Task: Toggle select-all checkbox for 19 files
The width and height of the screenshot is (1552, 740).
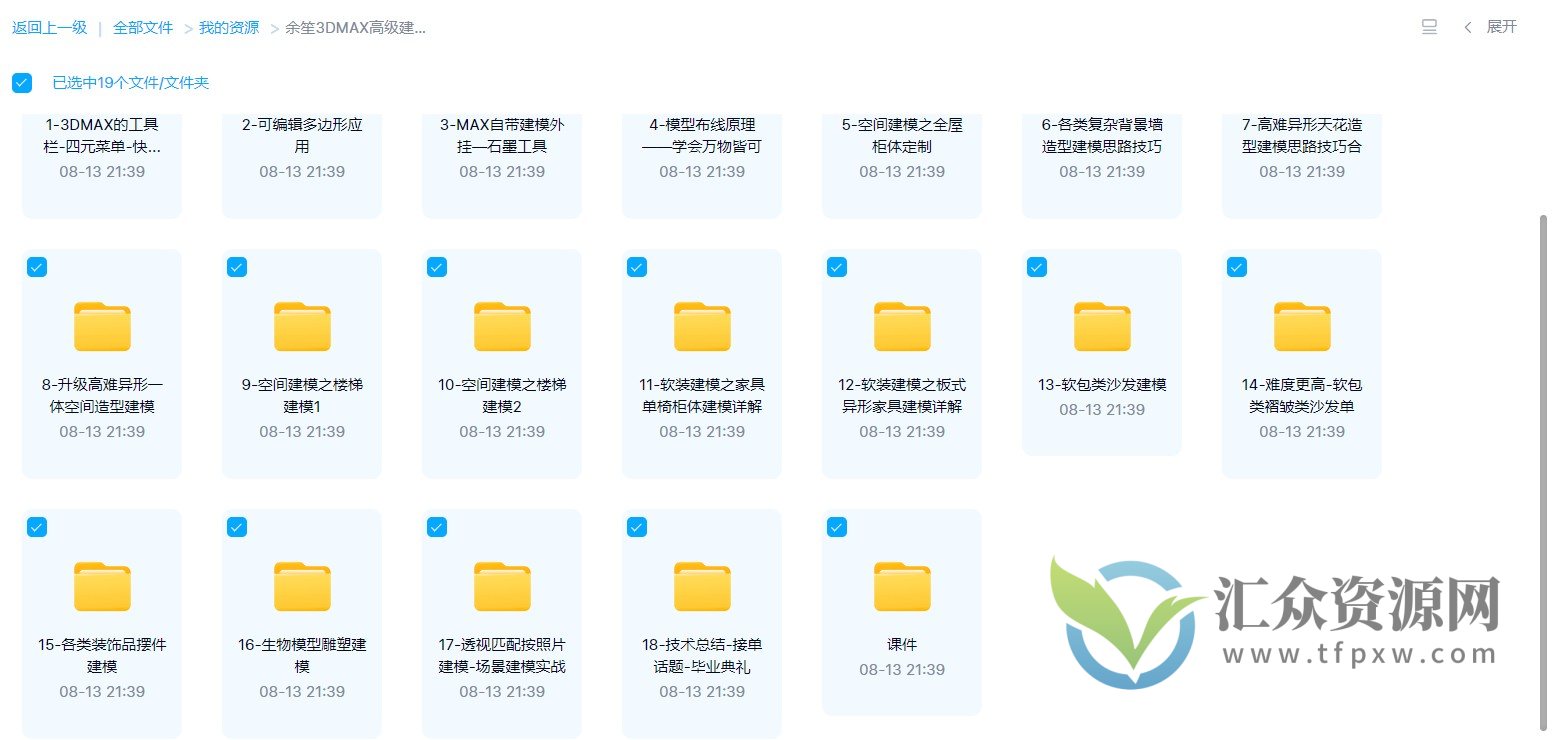Action: tap(22, 83)
